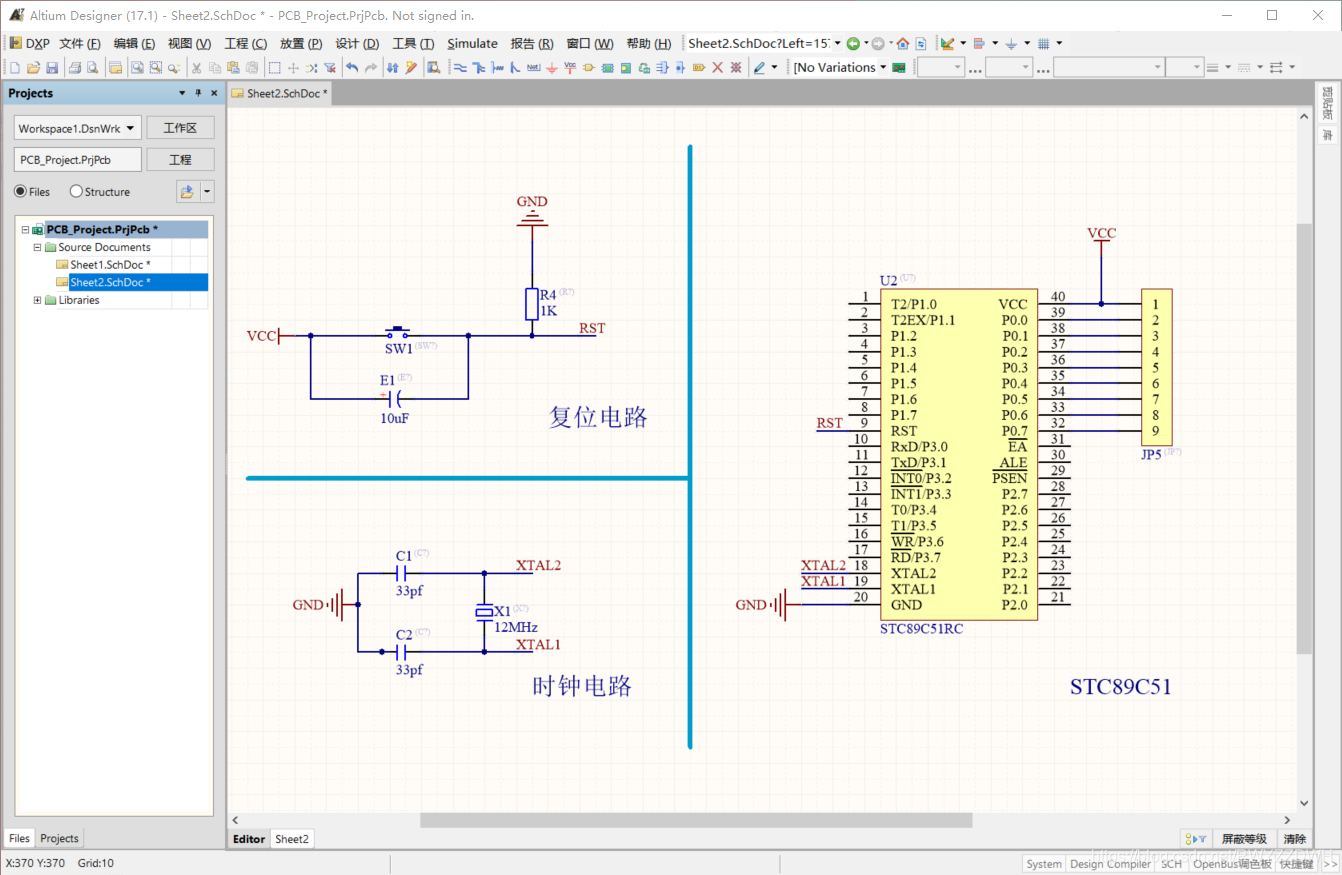Expand the Libraries tree node
The image size is (1342, 875).
38,300
